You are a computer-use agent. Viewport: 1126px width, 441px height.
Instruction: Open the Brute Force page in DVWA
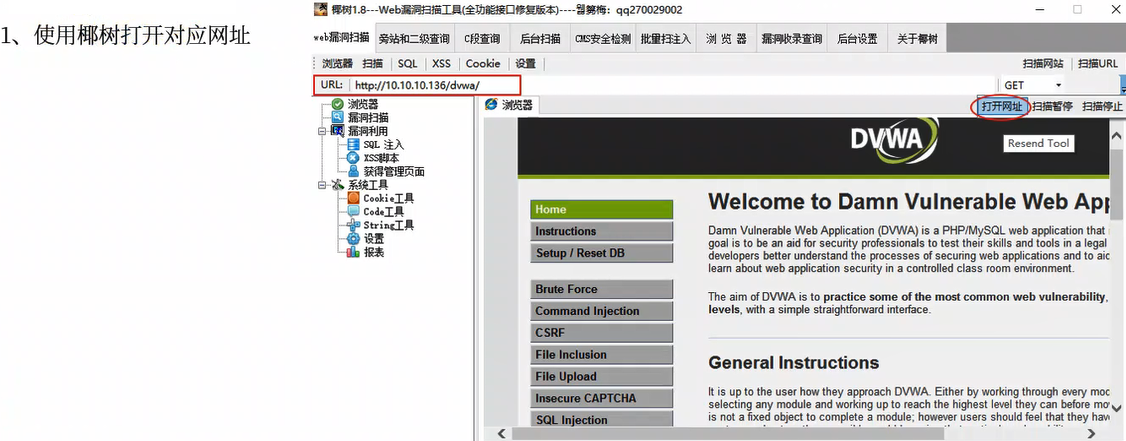click(x=602, y=289)
